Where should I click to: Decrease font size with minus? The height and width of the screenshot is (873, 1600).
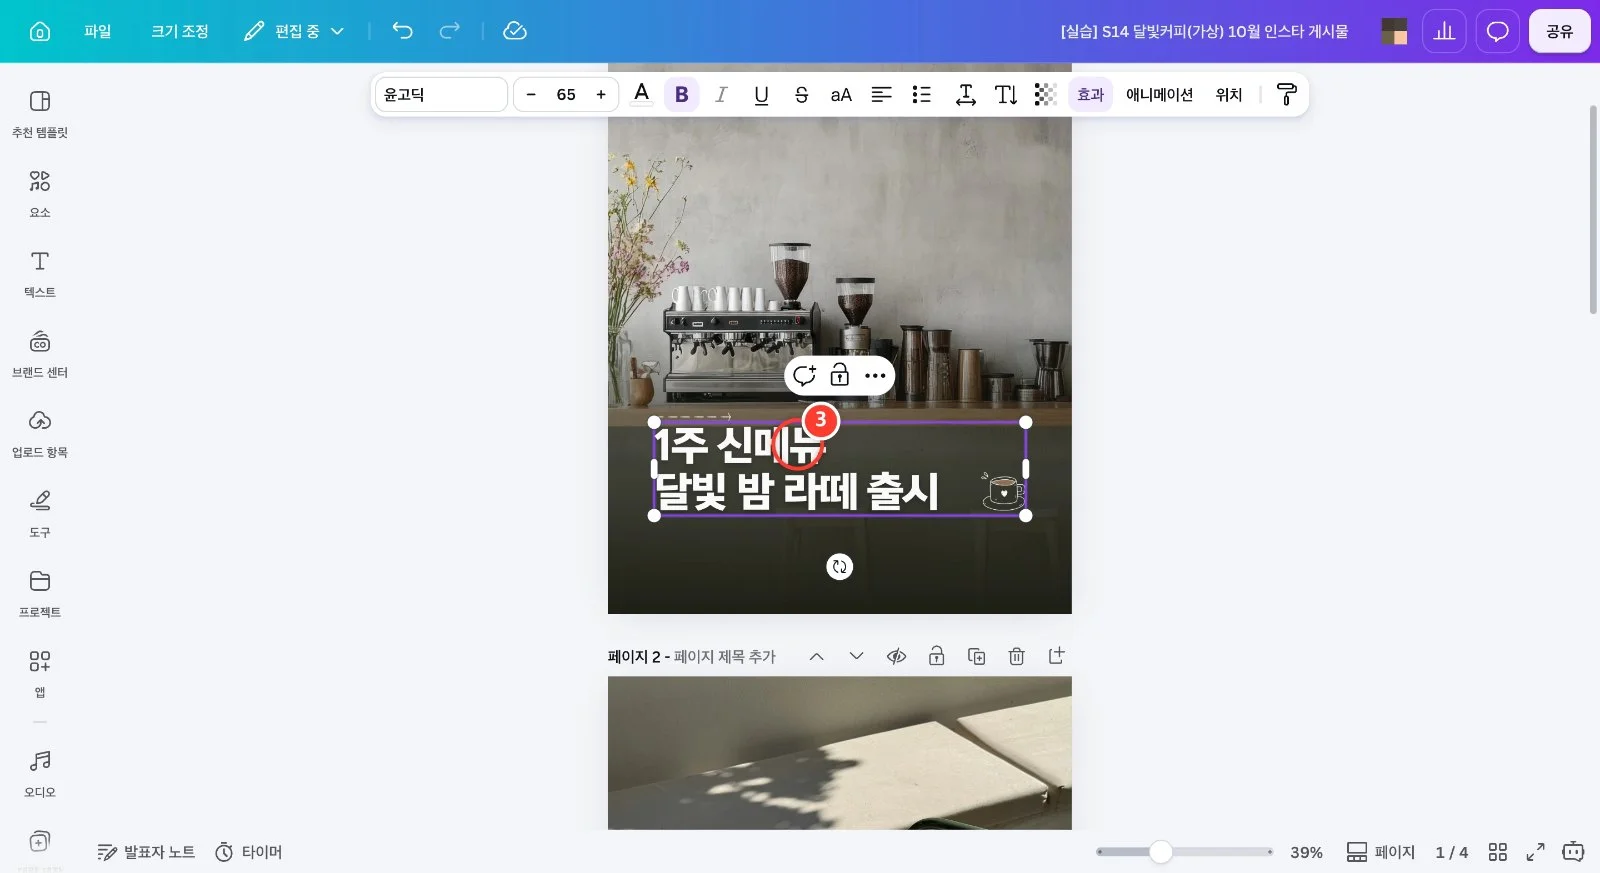[531, 94]
